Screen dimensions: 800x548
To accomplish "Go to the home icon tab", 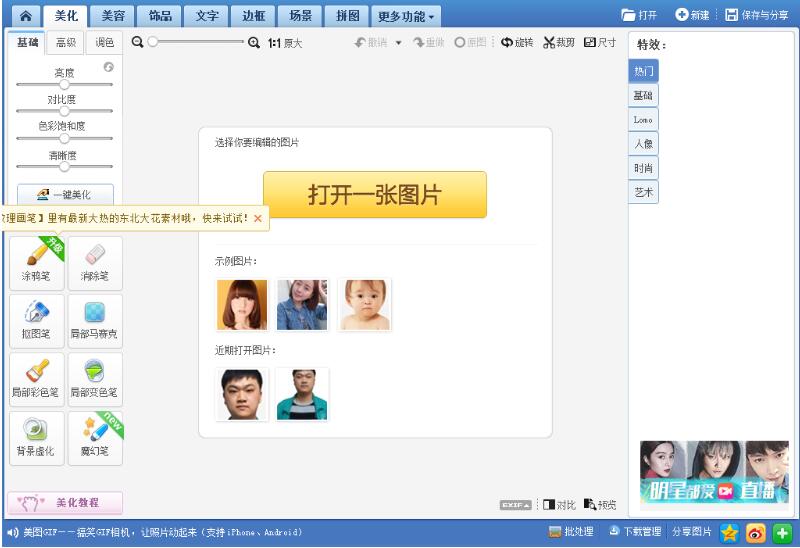I will 26,16.
